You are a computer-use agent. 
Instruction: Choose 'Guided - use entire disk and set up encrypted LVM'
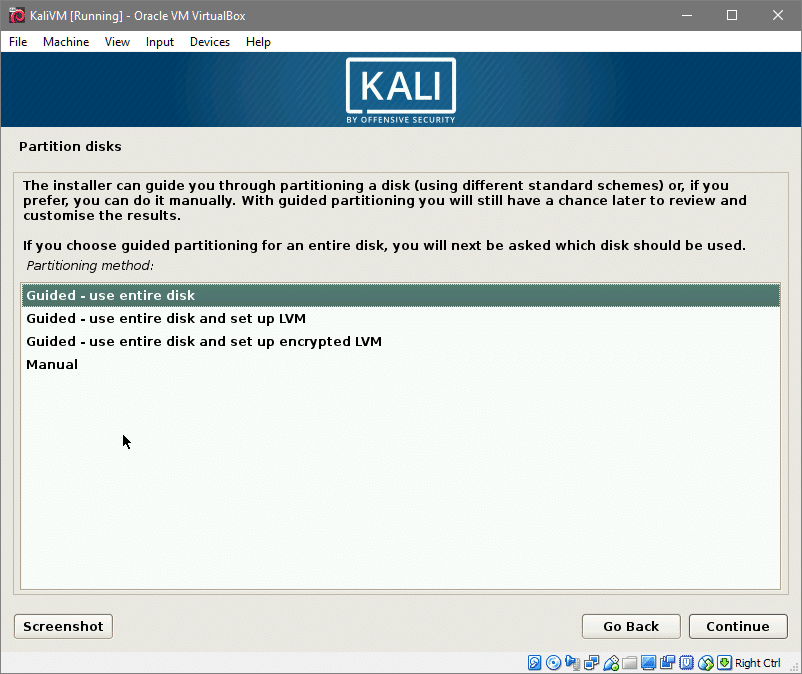pyautogui.click(x=401, y=342)
